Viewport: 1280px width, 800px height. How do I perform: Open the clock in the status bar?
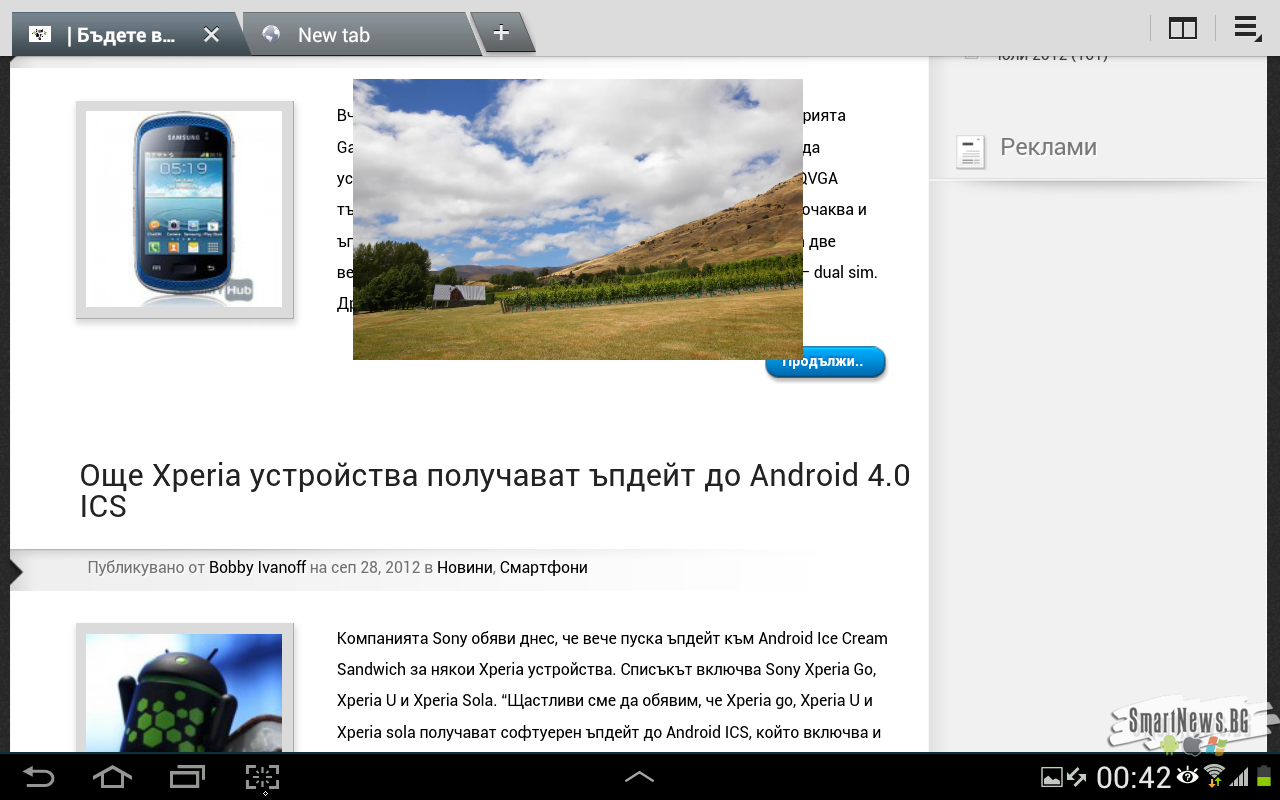[x=1133, y=777]
